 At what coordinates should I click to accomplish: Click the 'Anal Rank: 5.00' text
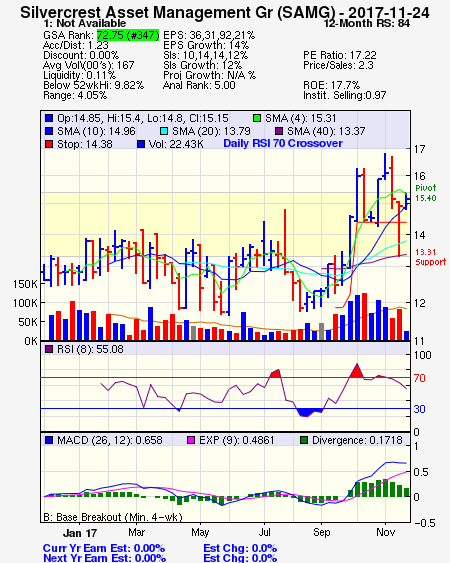[x=199, y=85]
